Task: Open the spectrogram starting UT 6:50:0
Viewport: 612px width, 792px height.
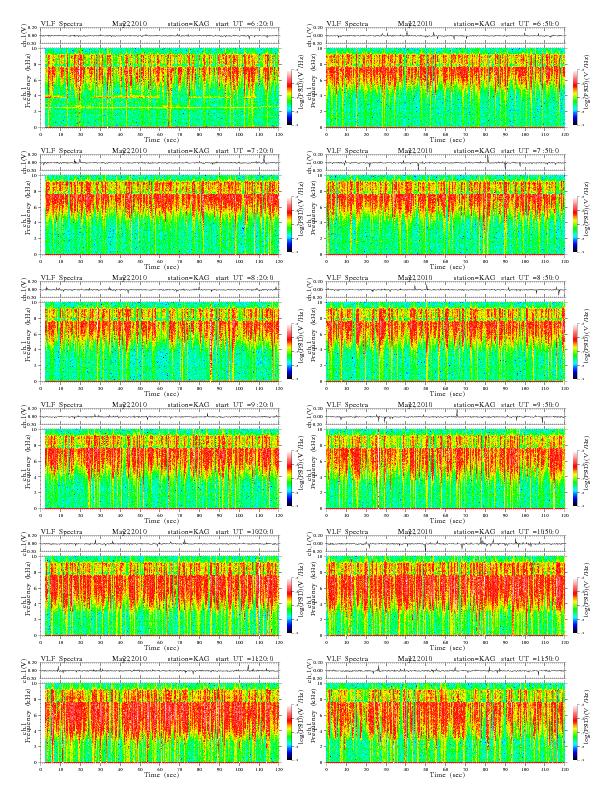Action: tap(446, 88)
